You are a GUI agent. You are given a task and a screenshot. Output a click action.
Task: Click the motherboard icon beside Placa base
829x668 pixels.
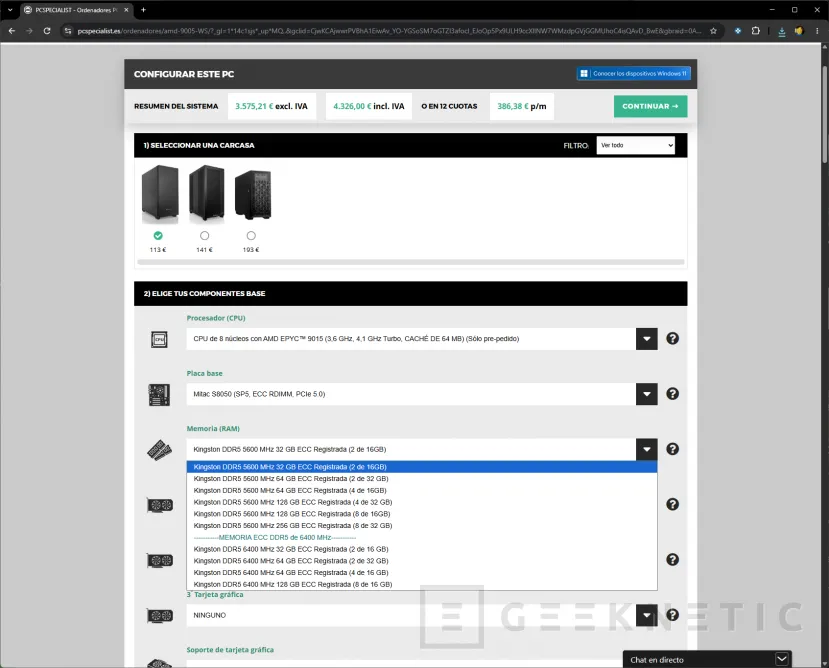[159, 395]
